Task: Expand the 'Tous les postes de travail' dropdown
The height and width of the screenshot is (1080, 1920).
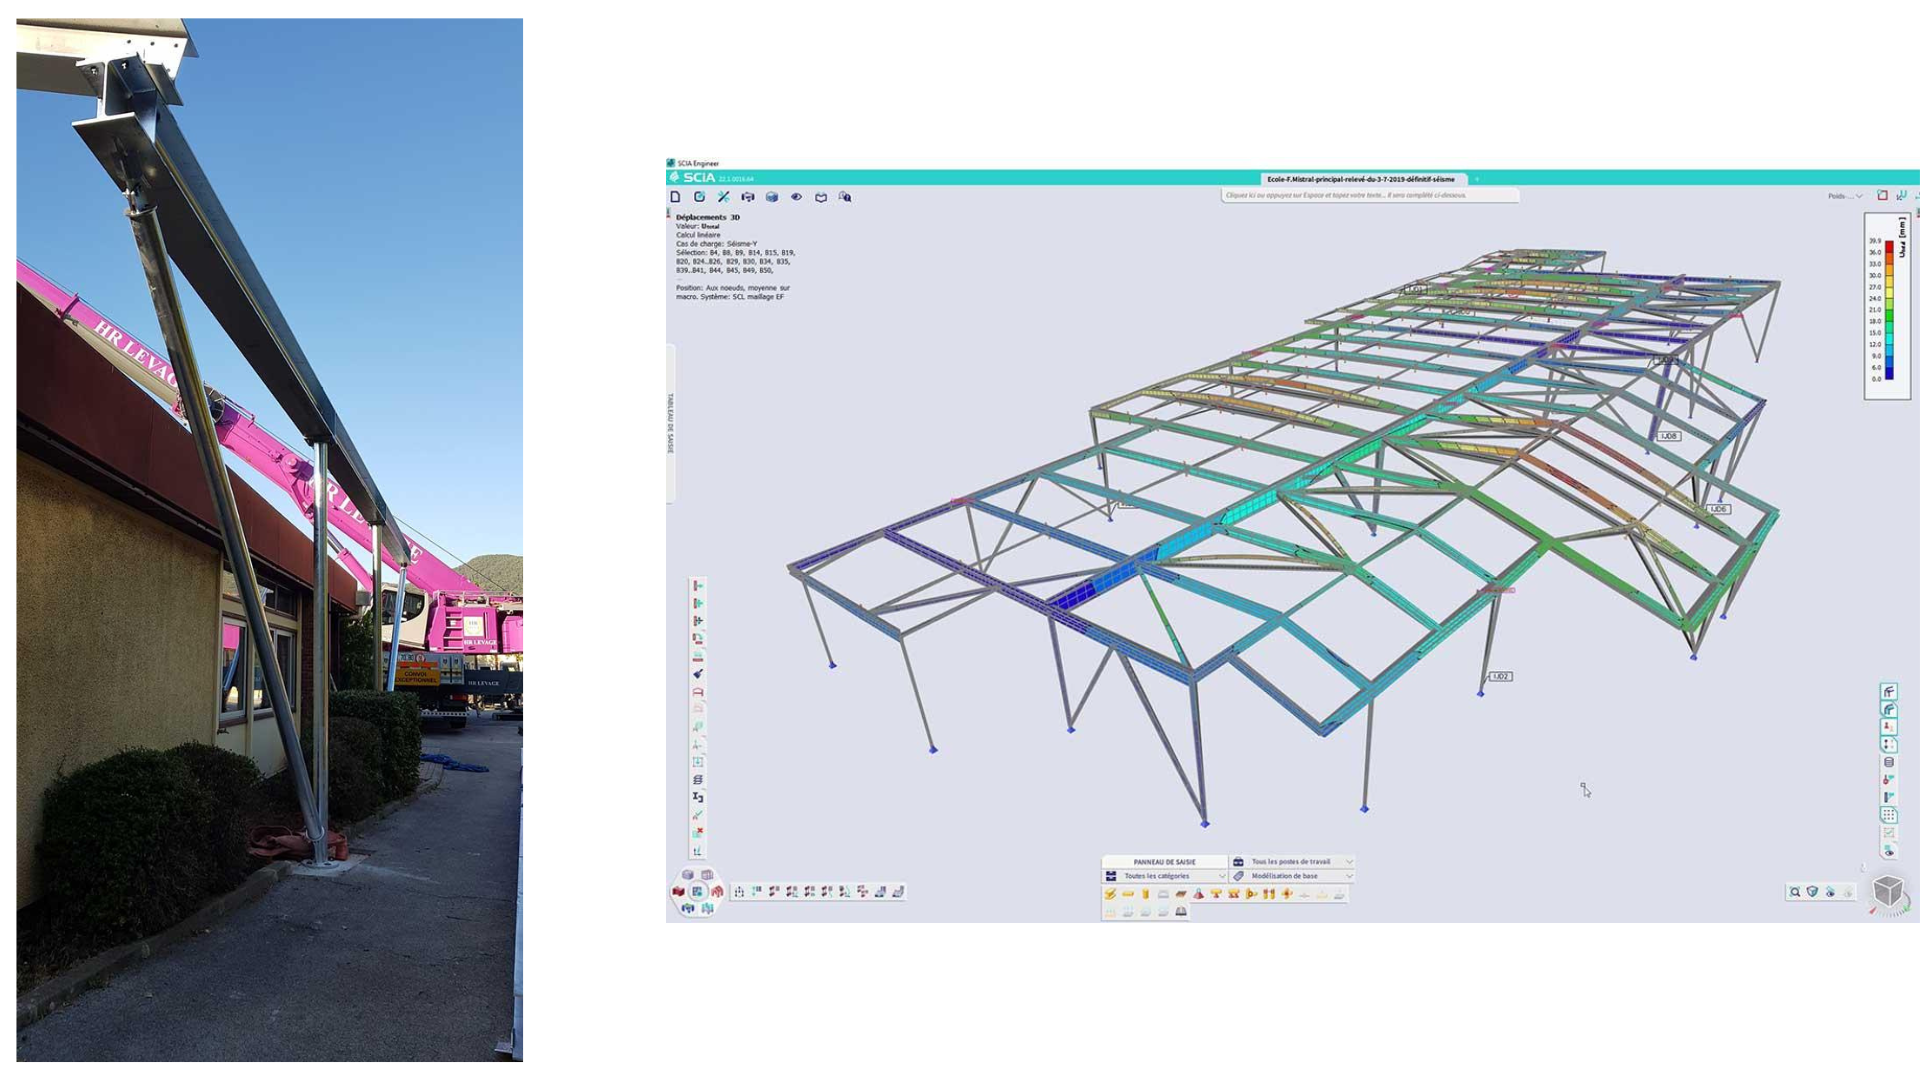Action: pos(1294,861)
